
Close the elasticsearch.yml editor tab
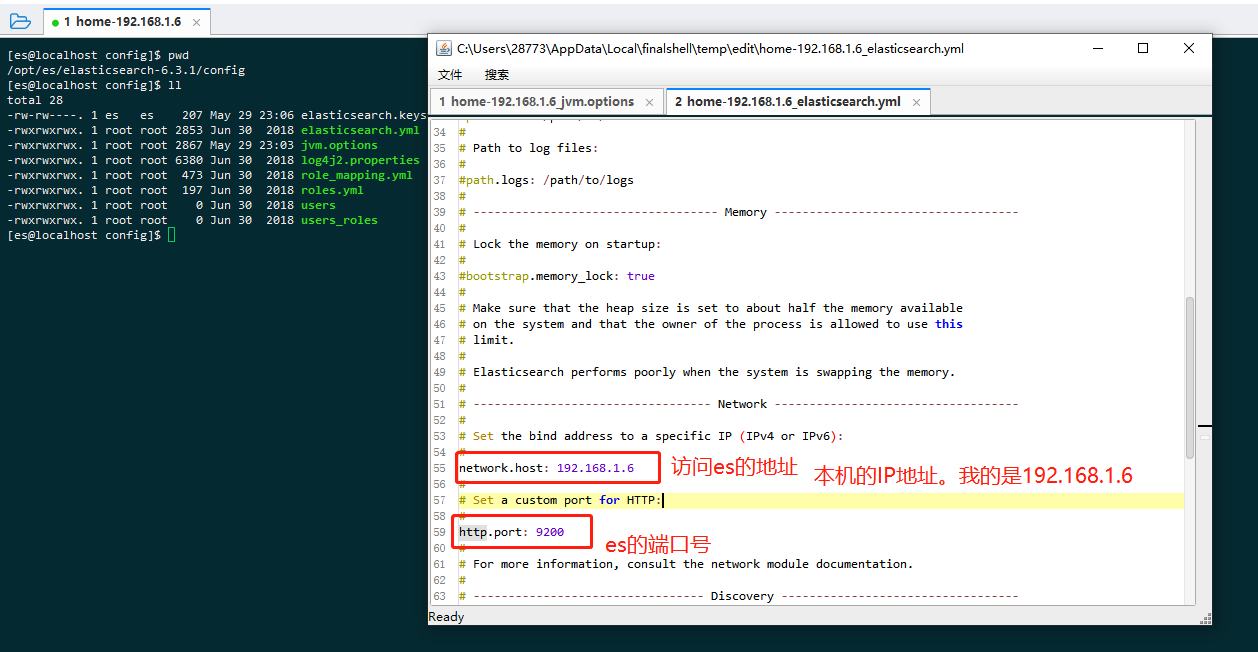click(x=916, y=102)
